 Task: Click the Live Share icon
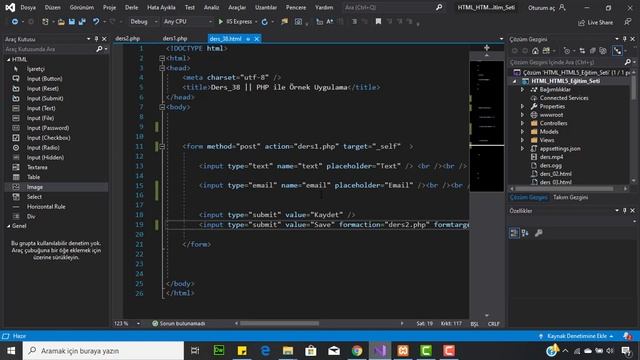(582, 23)
